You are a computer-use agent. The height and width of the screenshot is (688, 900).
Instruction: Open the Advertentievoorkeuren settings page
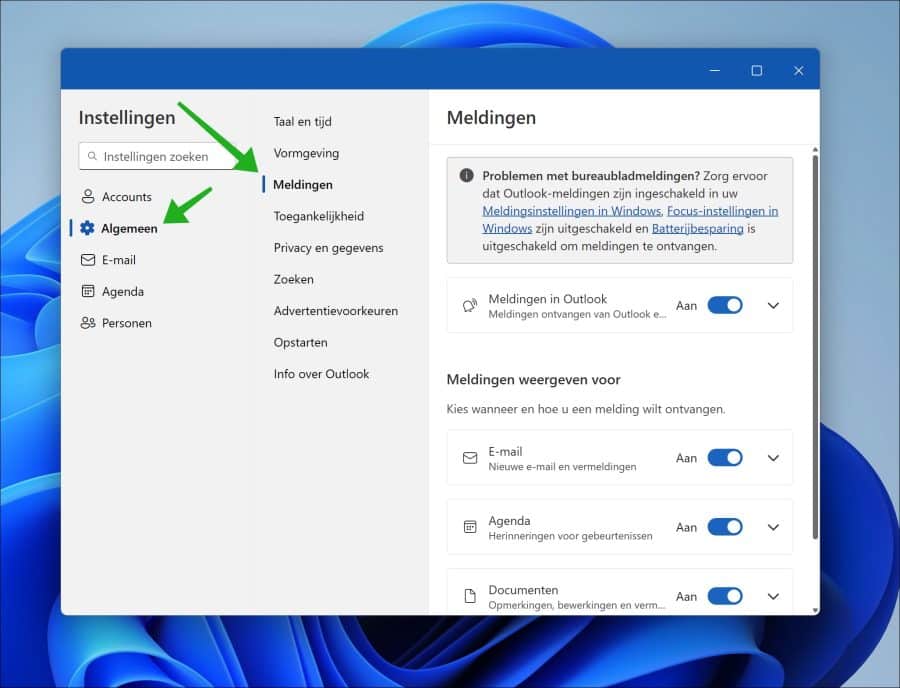(x=334, y=311)
